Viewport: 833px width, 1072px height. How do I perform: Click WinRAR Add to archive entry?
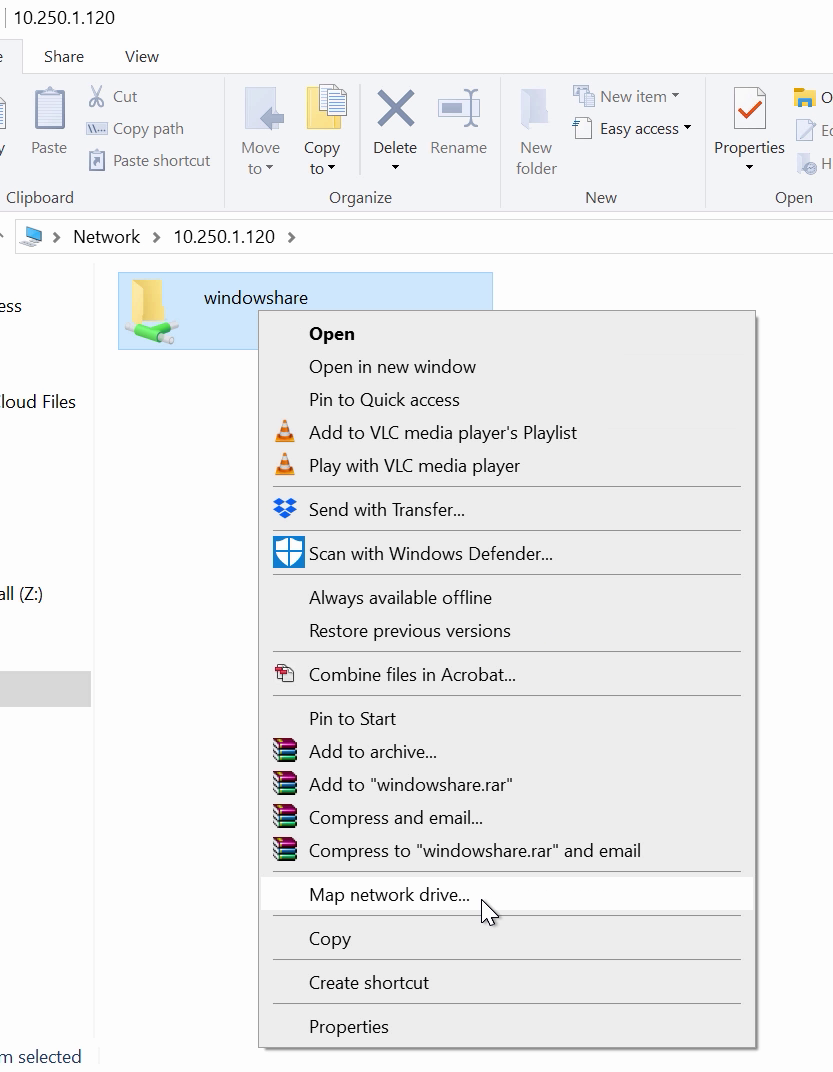coord(507,751)
